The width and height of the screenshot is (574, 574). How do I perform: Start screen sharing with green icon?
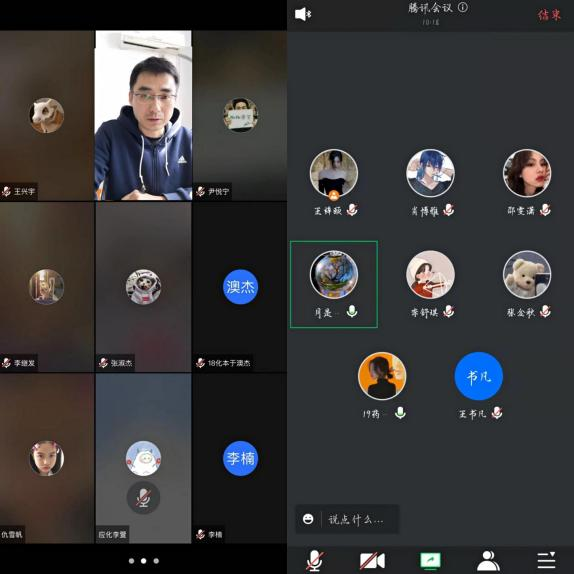click(430, 560)
